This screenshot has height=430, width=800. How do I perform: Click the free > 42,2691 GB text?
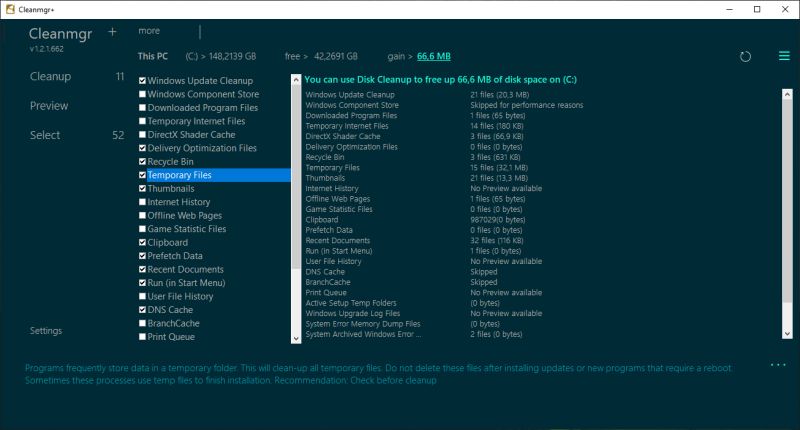(x=321, y=56)
